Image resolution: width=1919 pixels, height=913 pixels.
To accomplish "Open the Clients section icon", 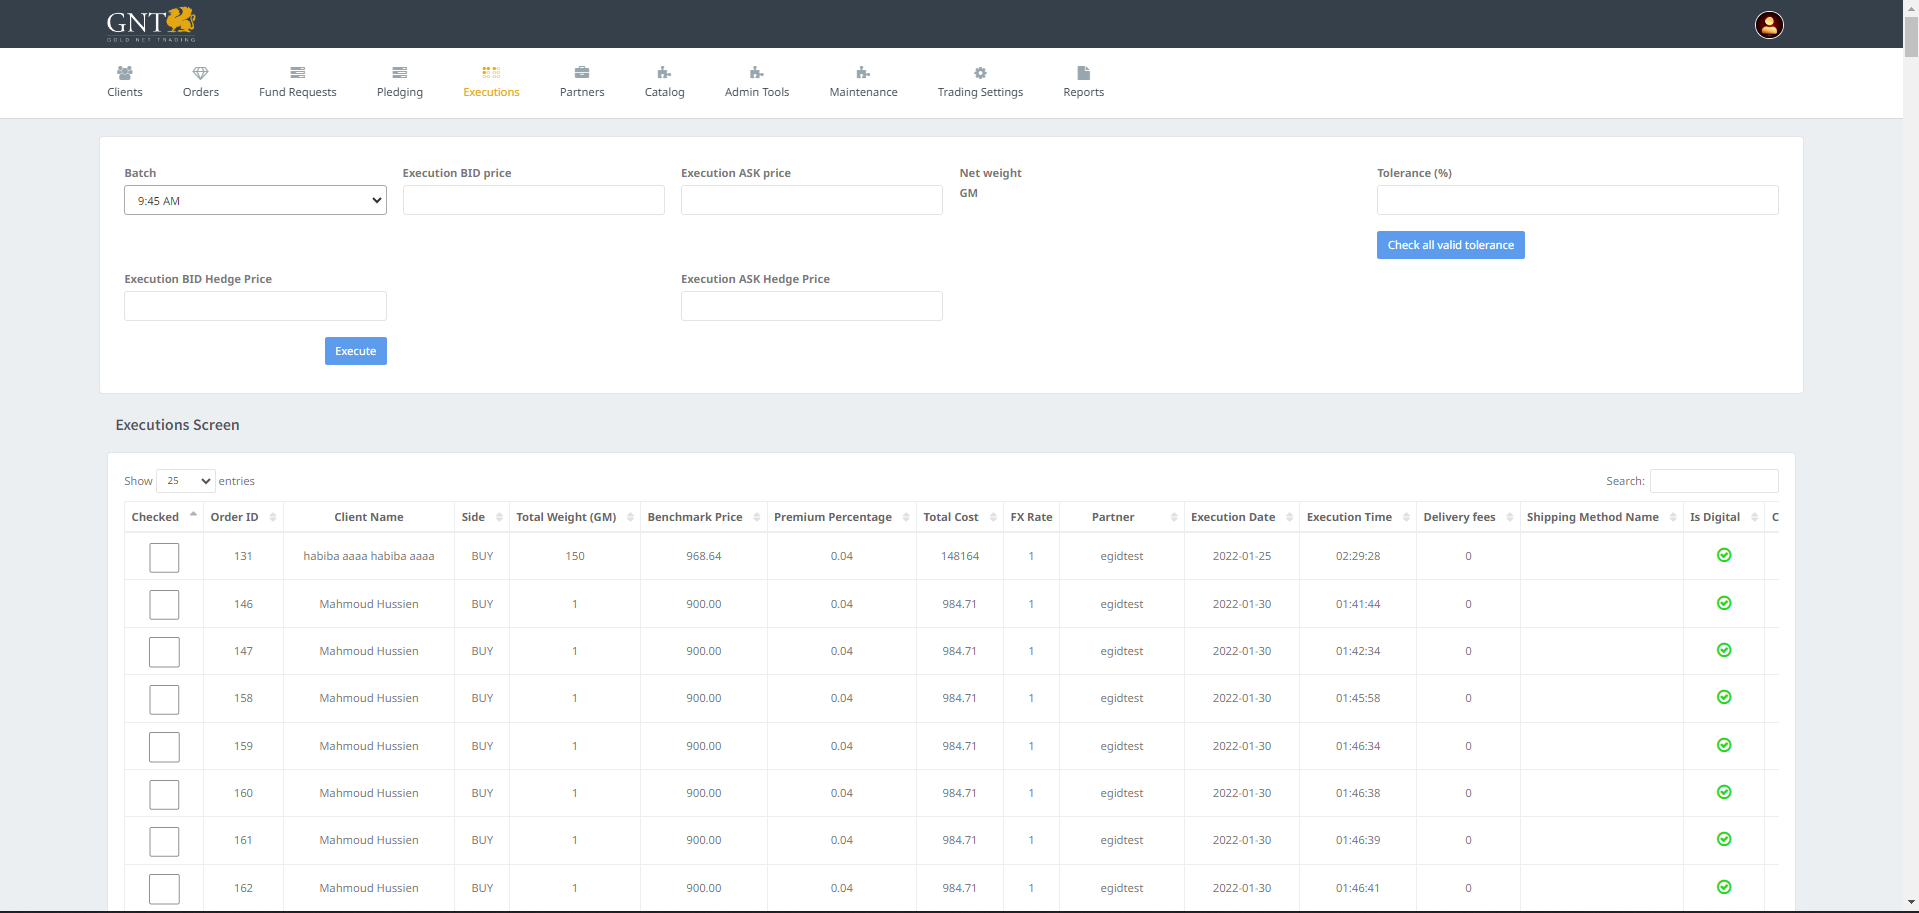I will click(x=125, y=73).
